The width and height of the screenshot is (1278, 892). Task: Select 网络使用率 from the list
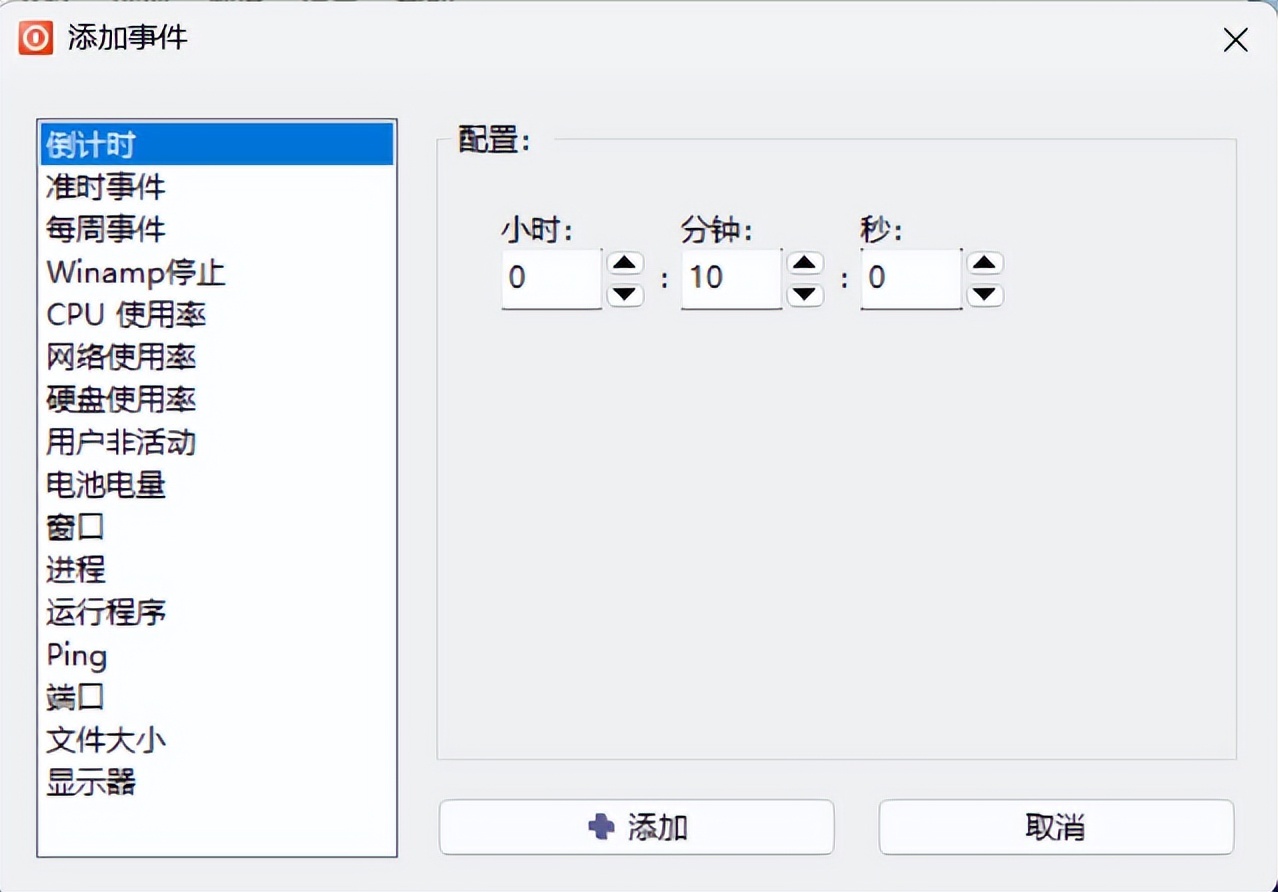121,357
